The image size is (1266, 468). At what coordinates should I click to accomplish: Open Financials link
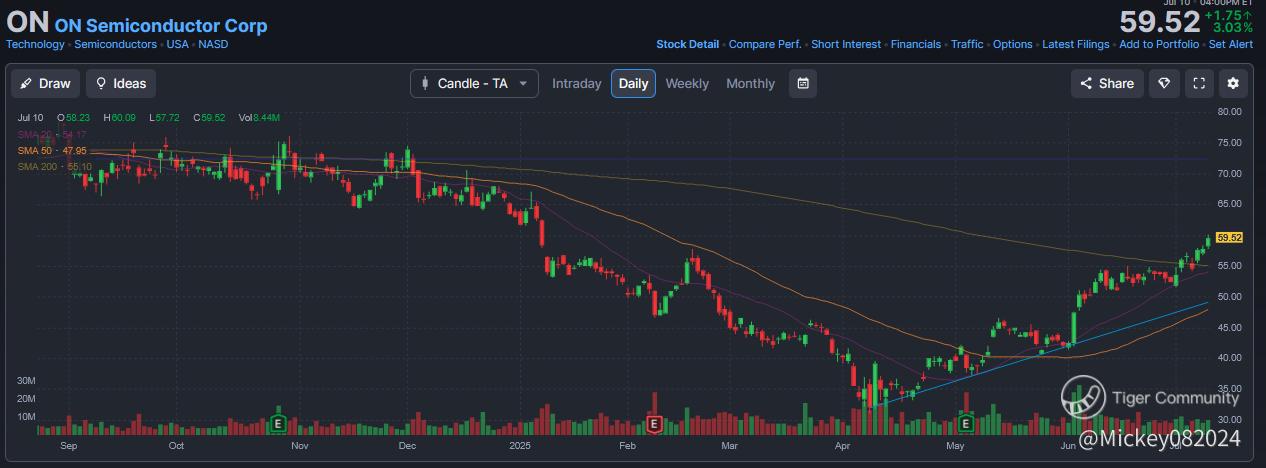coord(916,44)
